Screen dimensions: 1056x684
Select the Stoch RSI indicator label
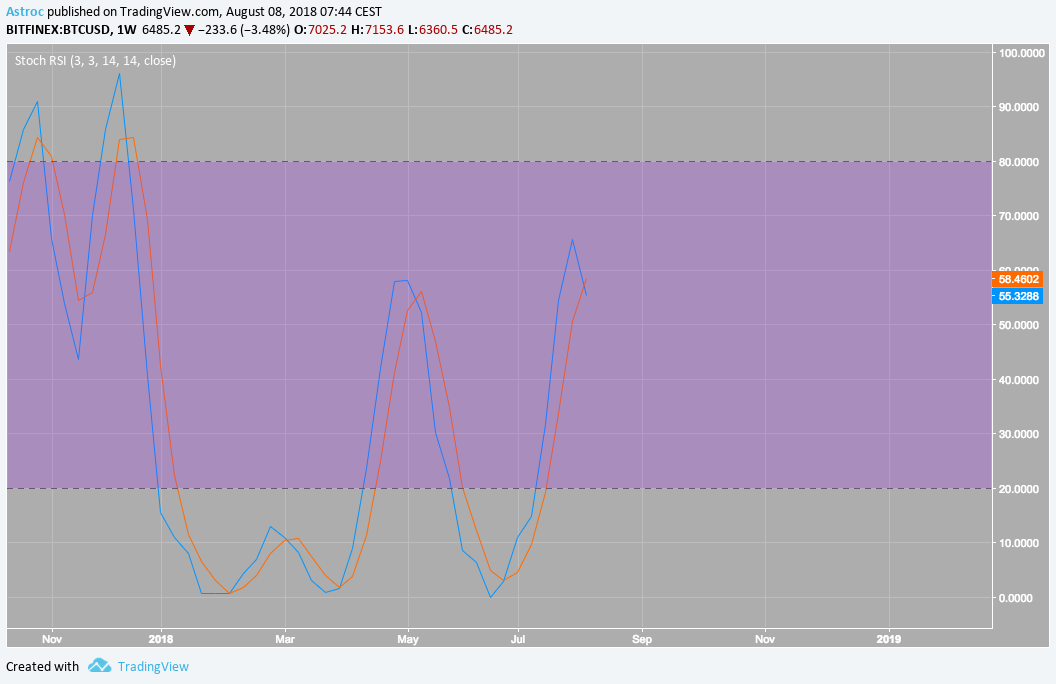tap(95, 61)
